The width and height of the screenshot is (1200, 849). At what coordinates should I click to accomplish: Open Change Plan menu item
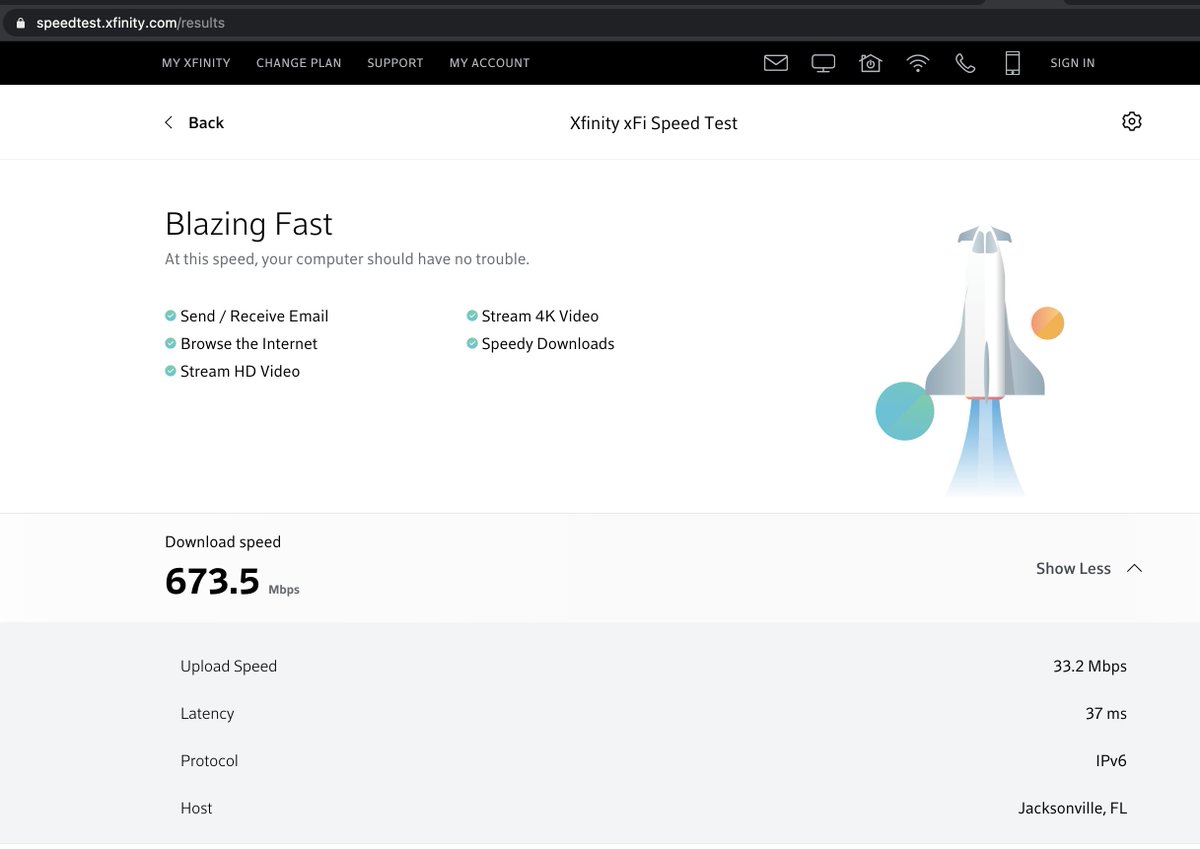pyautogui.click(x=299, y=63)
